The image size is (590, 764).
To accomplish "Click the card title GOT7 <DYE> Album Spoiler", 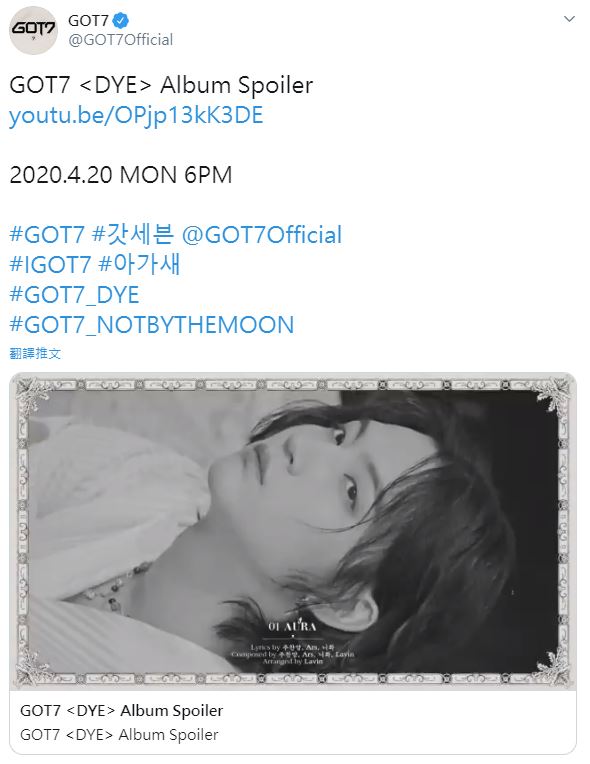I will point(121,711).
